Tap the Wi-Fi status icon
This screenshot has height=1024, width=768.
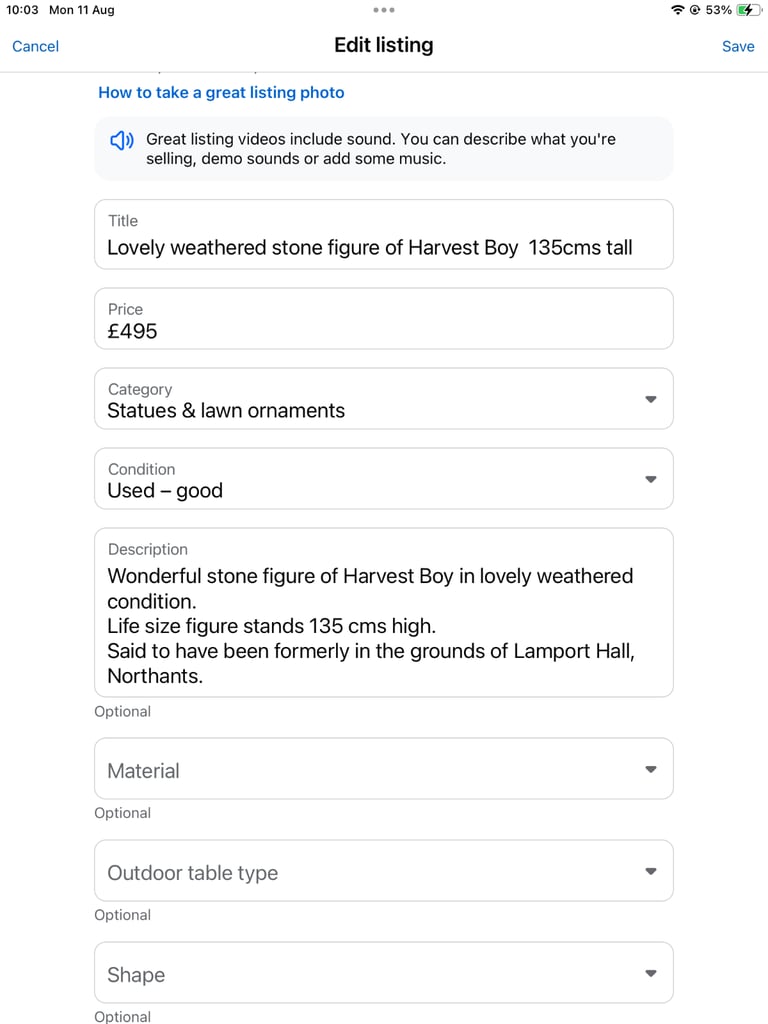click(678, 10)
